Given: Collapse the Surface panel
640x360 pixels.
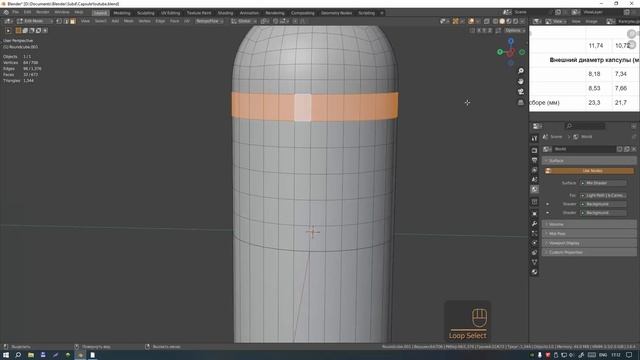Looking at the screenshot, I should (589, 161).
